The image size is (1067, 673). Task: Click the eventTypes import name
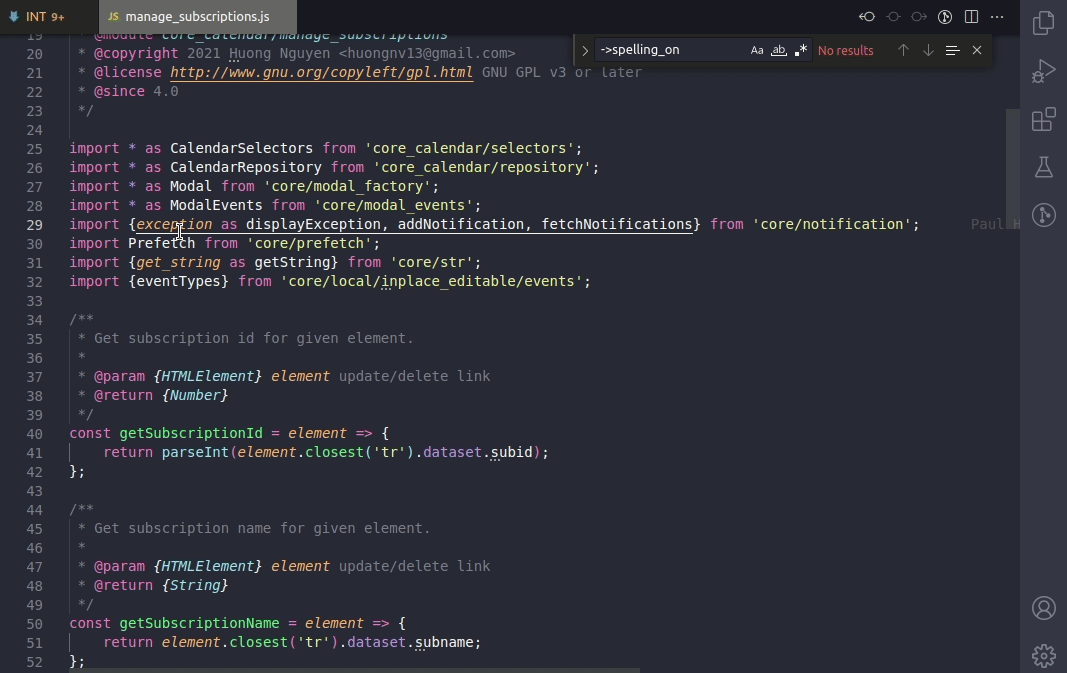(x=178, y=282)
